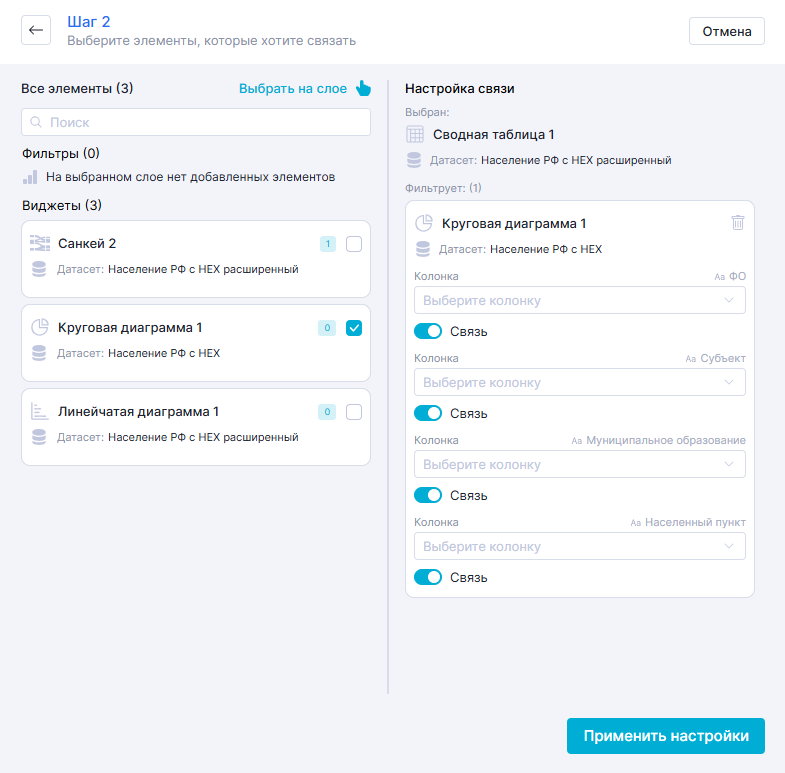This screenshot has height=773, width=785.
Task: Click the back arrow button
Action: coord(36,30)
